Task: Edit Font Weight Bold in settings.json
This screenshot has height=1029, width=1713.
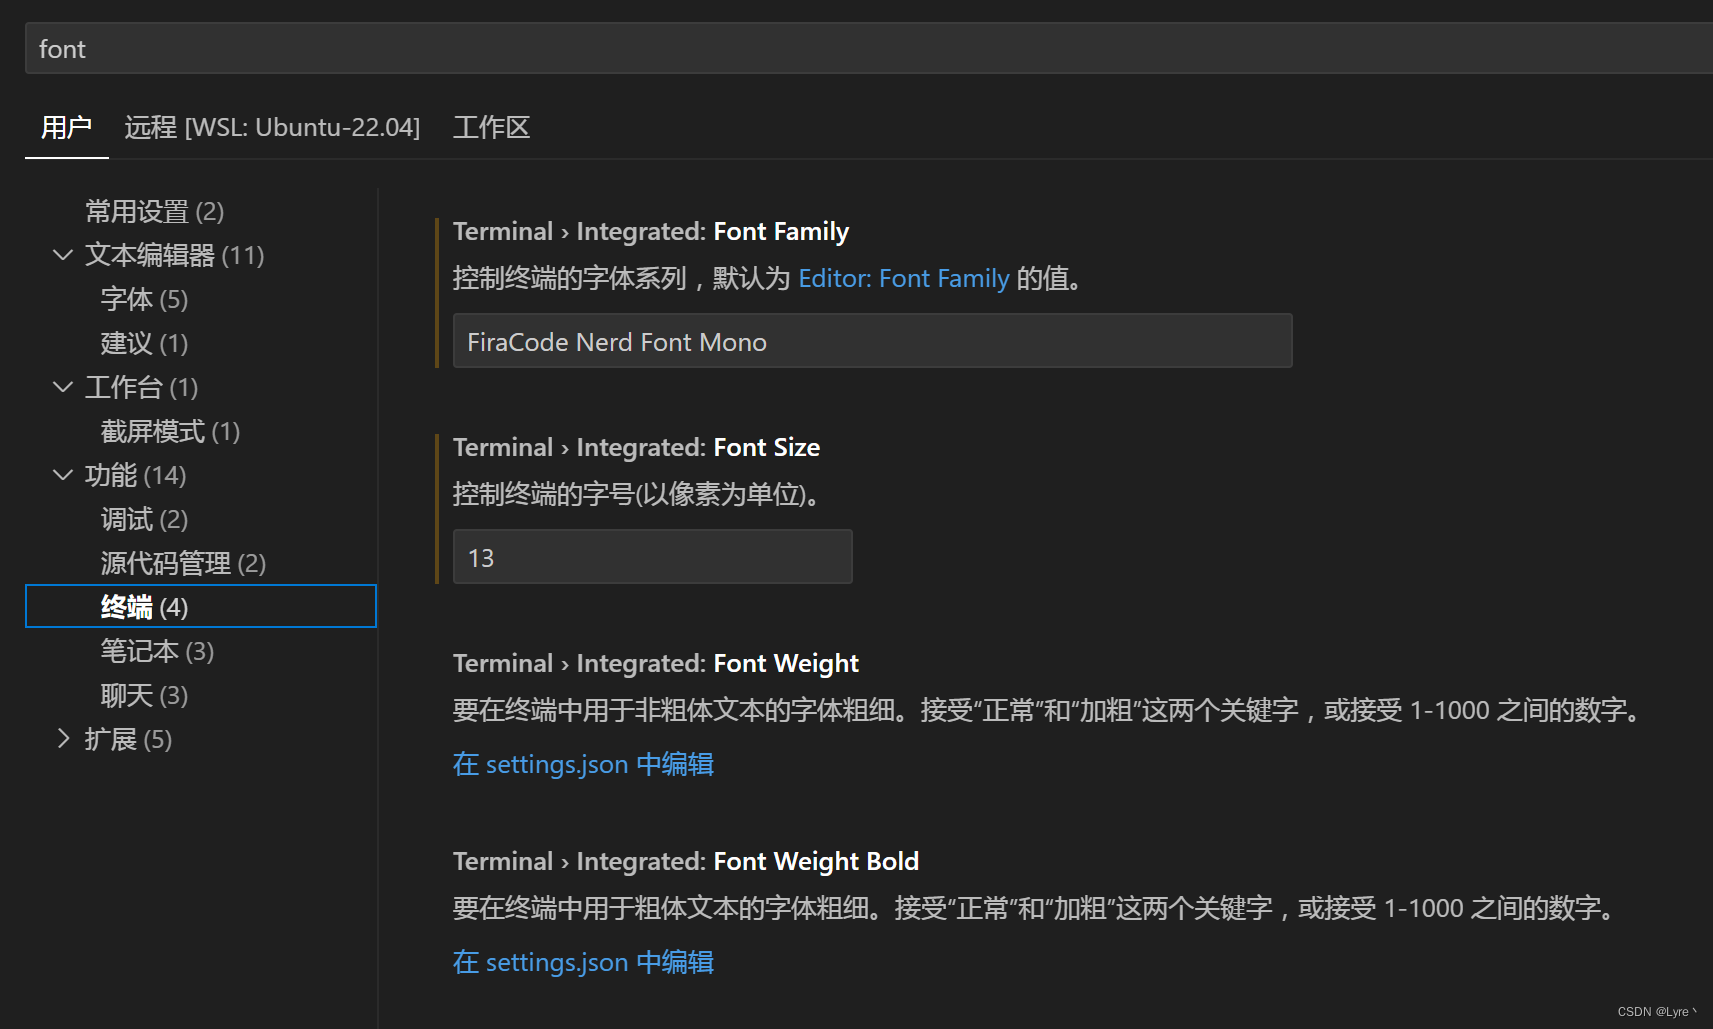Action: point(583,961)
